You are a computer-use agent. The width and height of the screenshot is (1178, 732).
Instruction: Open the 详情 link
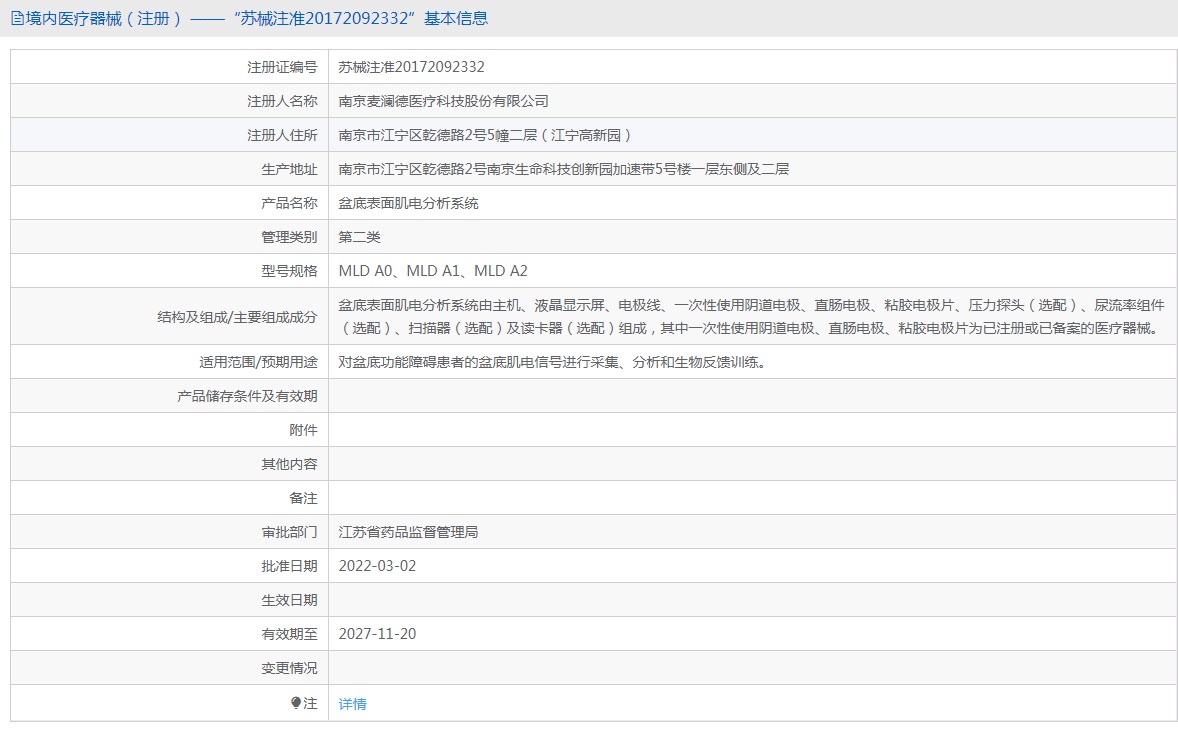pos(352,704)
